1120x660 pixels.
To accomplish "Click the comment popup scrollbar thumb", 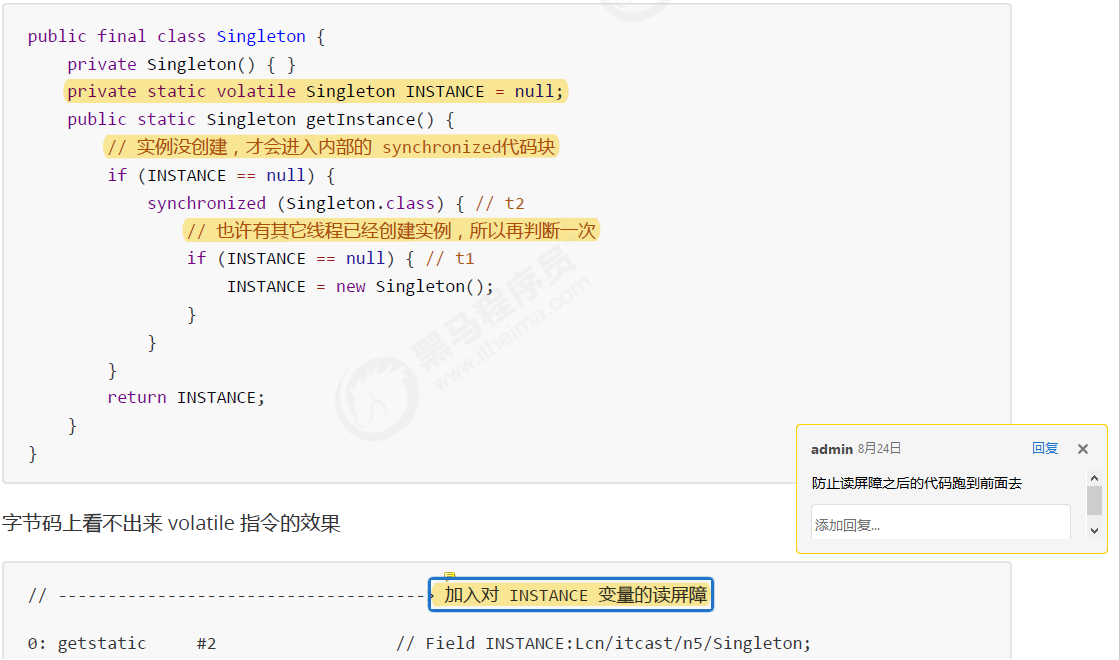I will [1094, 501].
